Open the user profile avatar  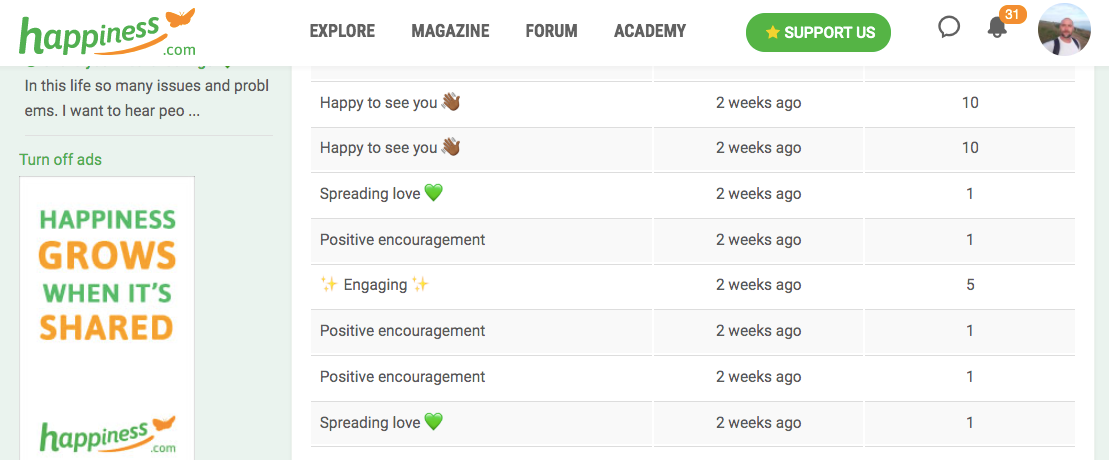(x=1064, y=30)
